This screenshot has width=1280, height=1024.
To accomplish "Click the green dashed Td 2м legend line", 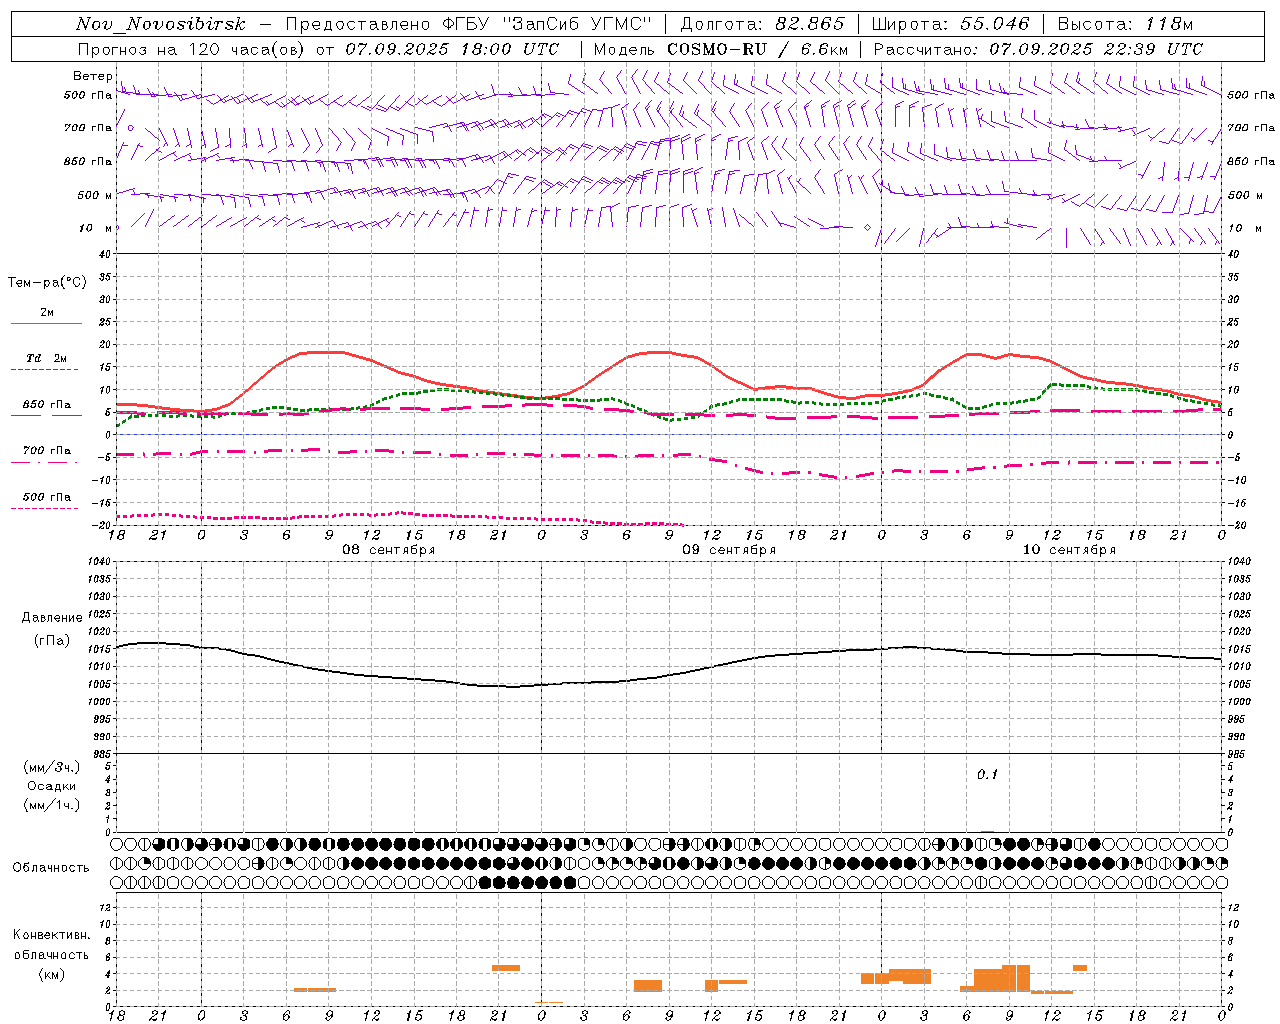I will click(x=46, y=370).
